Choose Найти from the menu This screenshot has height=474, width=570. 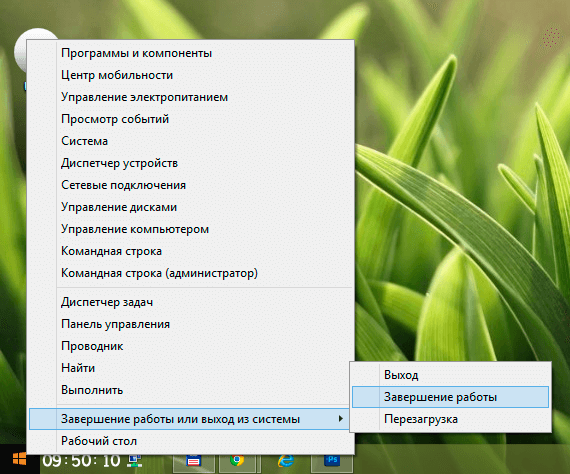pyautogui.click(x=190, y=368)
